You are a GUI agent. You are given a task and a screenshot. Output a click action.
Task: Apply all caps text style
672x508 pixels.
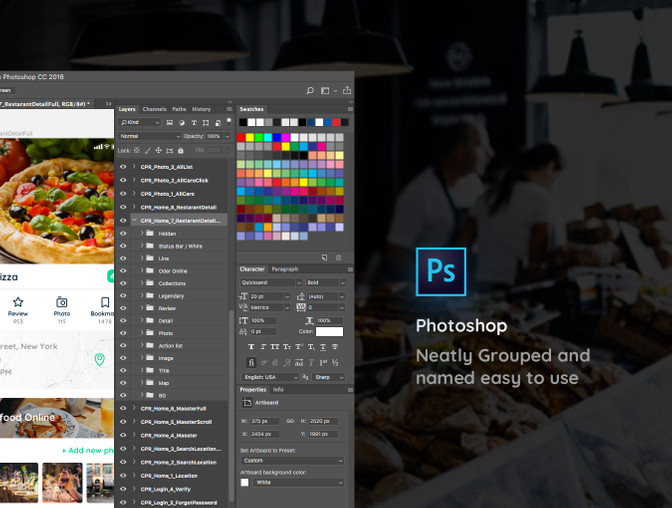275,347
